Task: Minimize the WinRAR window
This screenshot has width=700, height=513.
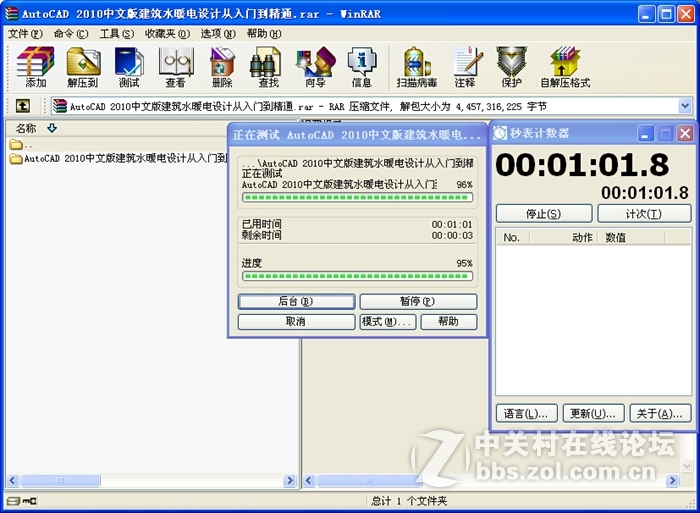Action: coord(646,14)
